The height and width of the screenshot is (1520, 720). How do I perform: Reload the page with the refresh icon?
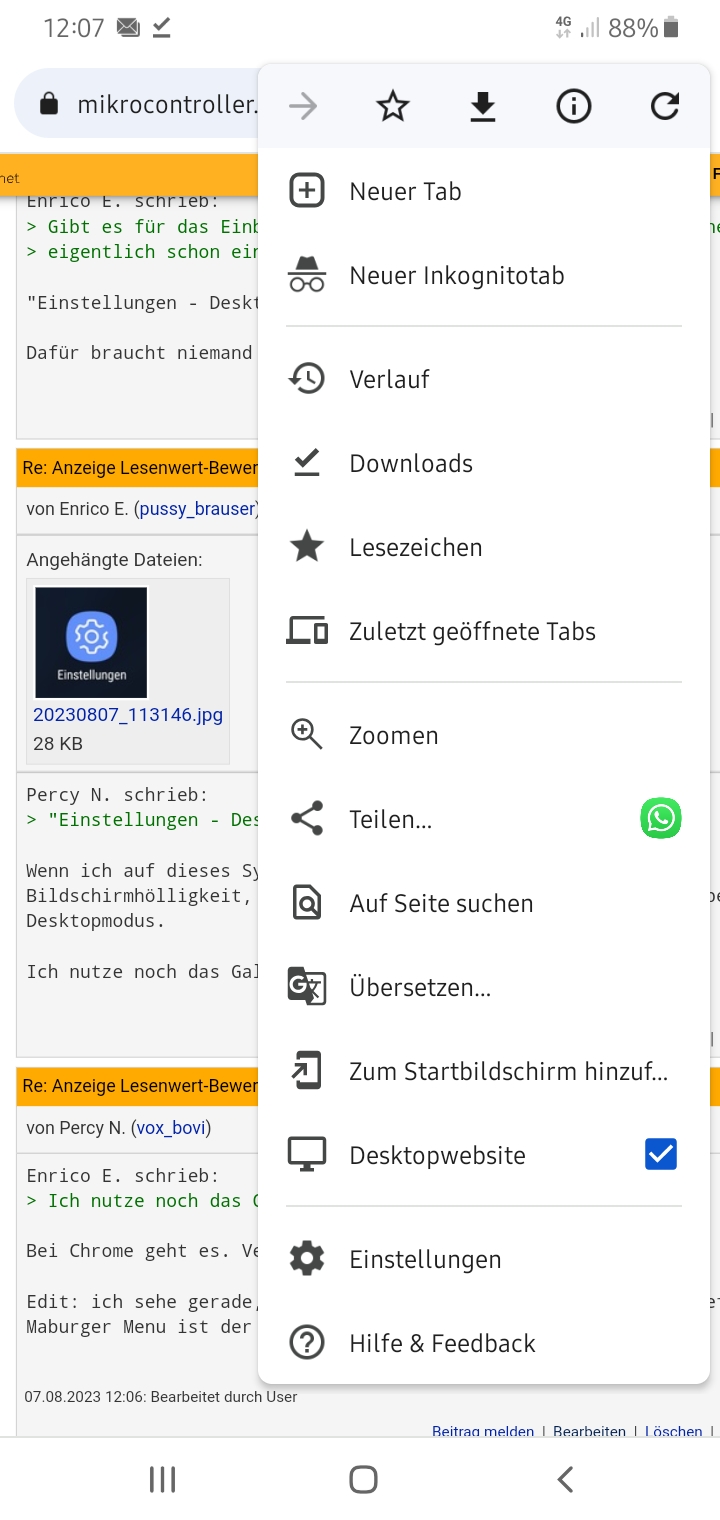[665, 106]
